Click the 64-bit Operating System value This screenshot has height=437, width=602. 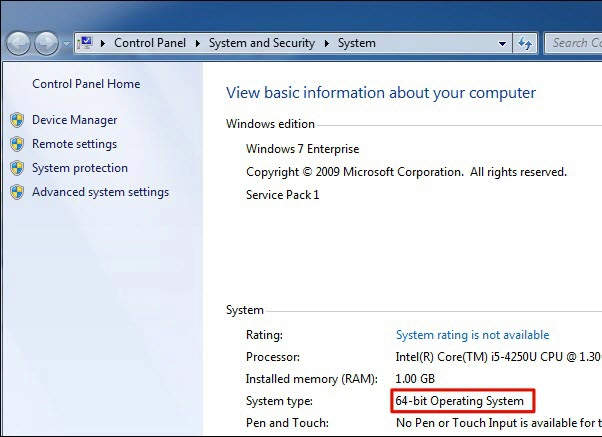[460, 401]
